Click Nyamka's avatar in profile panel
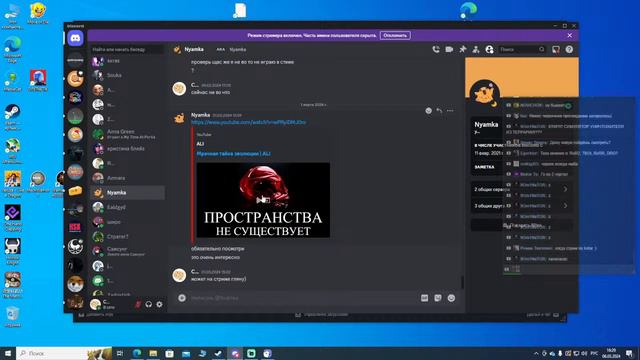 [484, 94]
